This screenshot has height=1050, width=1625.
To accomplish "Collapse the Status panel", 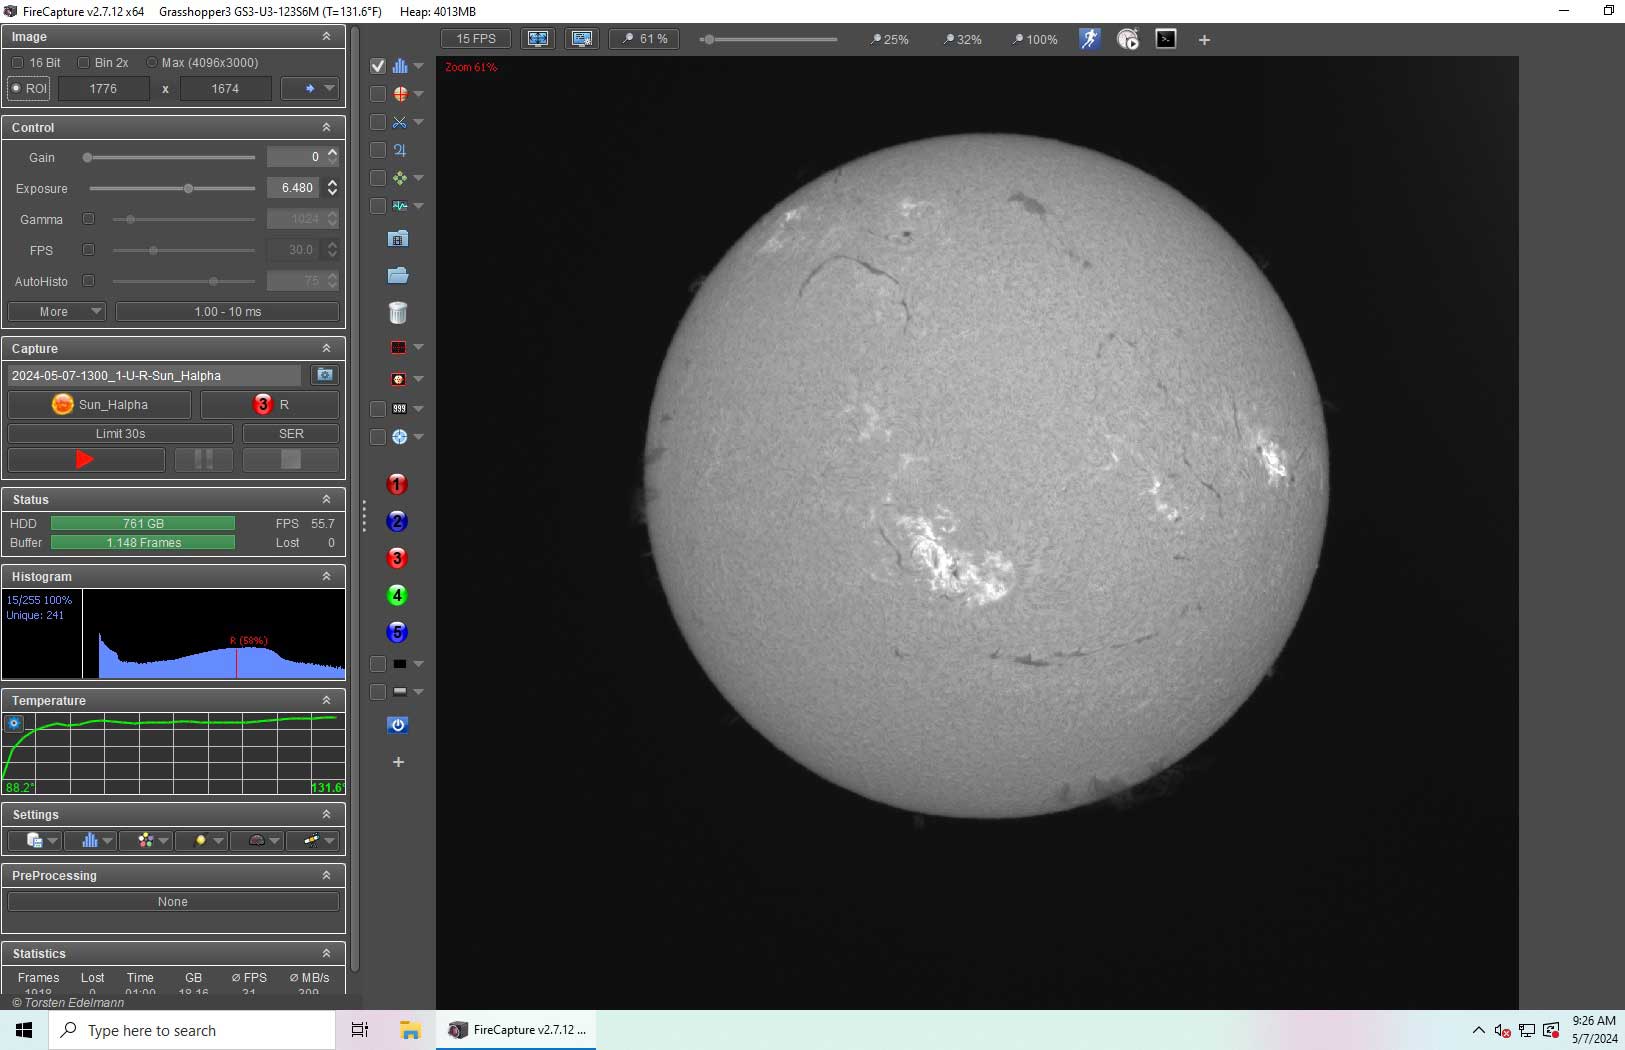I will pos(326,500).
